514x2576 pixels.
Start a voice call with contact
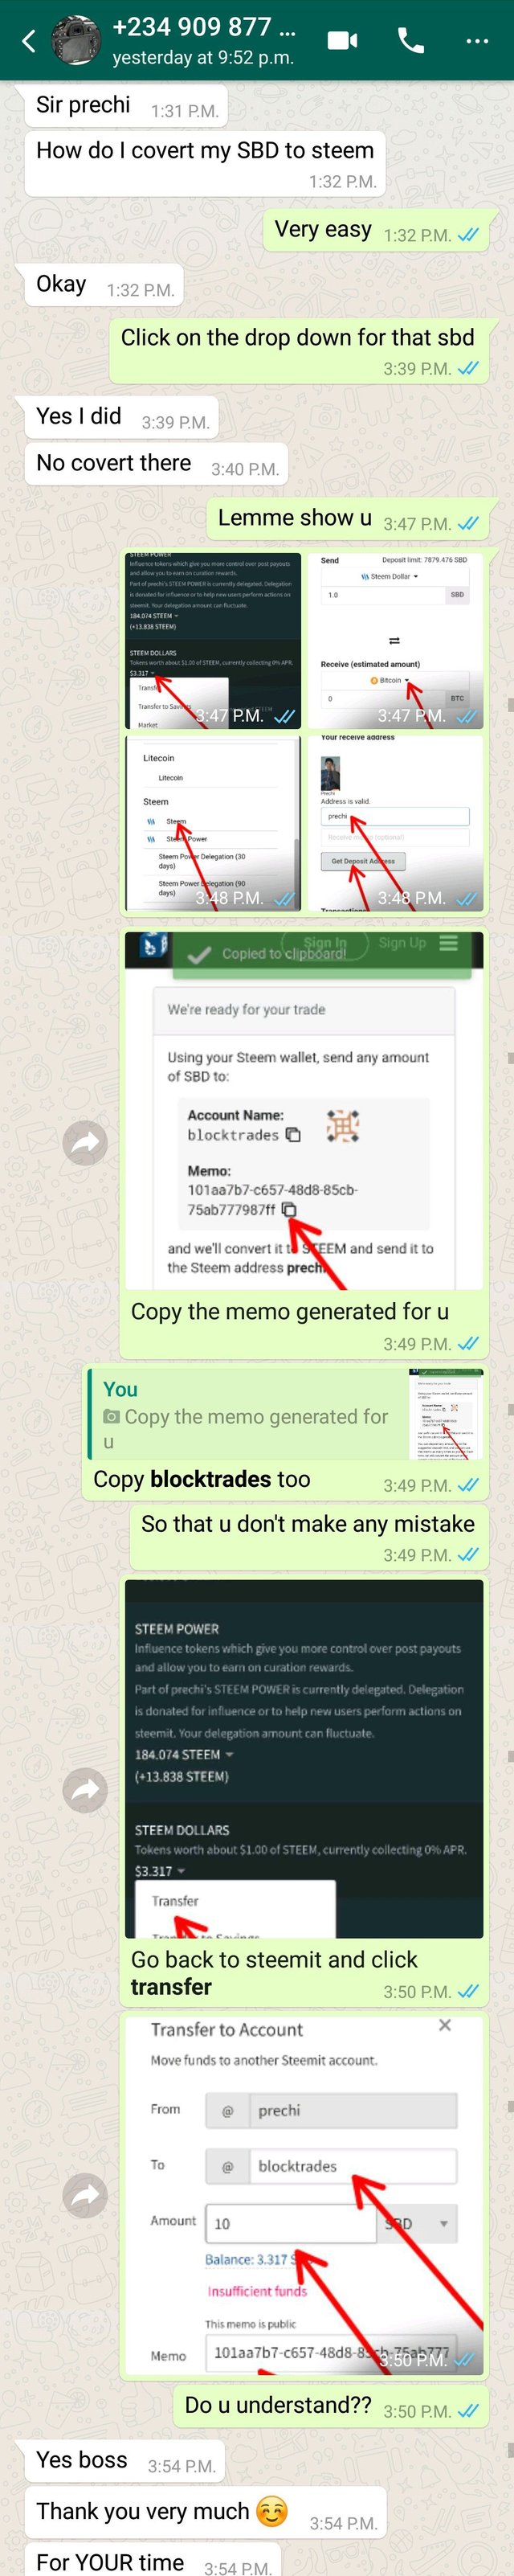pyautogui.click(x=411, y=40)
